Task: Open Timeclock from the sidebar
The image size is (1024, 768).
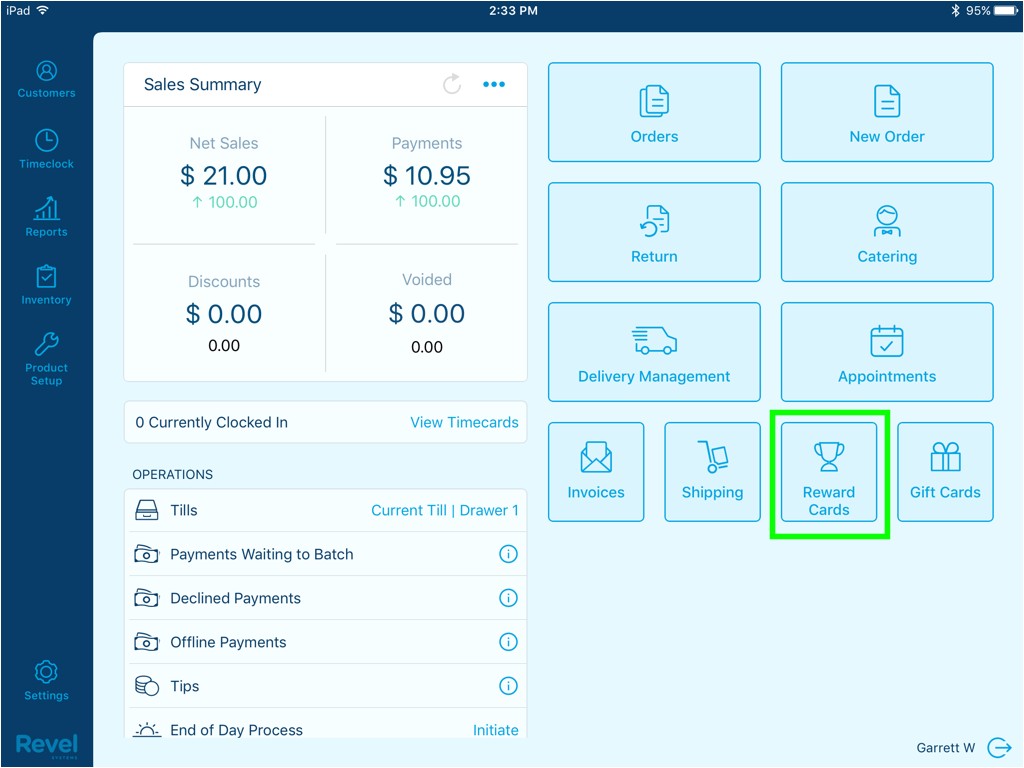Action: tap(46, 149)
